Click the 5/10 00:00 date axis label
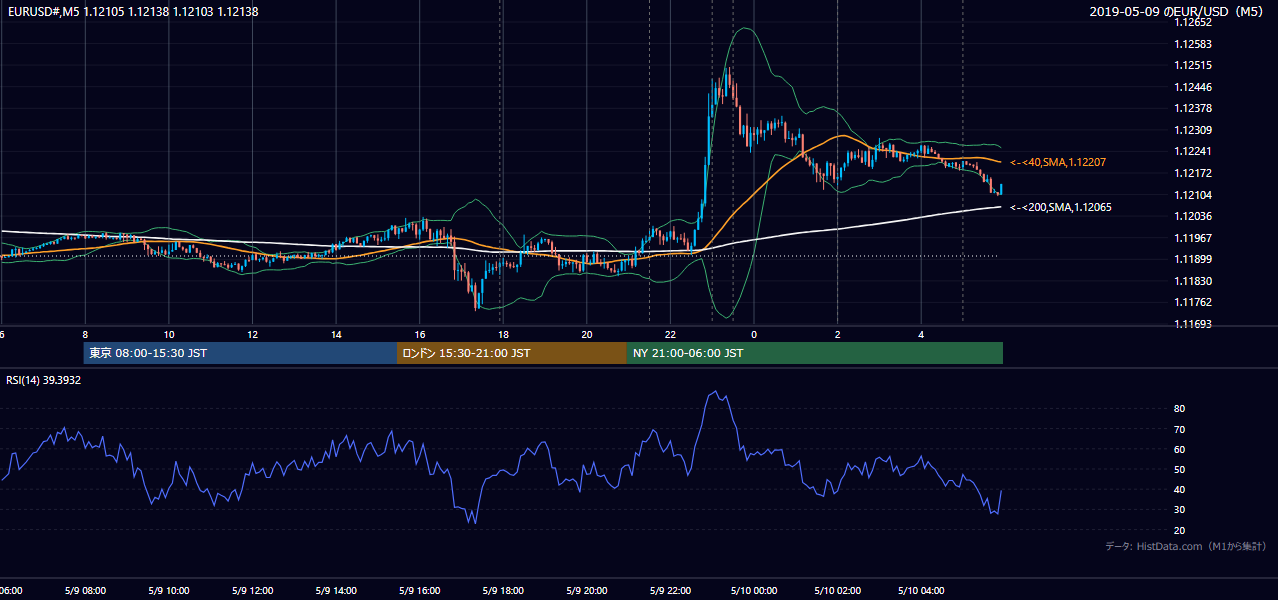This screenshot has height=600, width=1278. click(x=754, y=591)
